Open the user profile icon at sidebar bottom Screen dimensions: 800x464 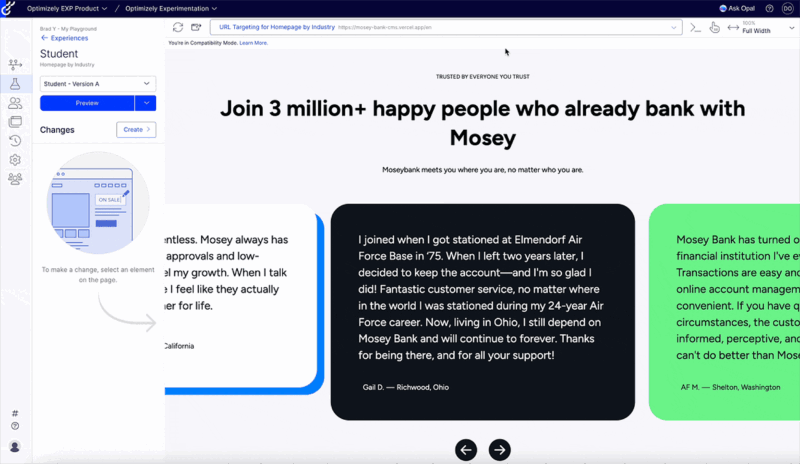pos(15,447)
